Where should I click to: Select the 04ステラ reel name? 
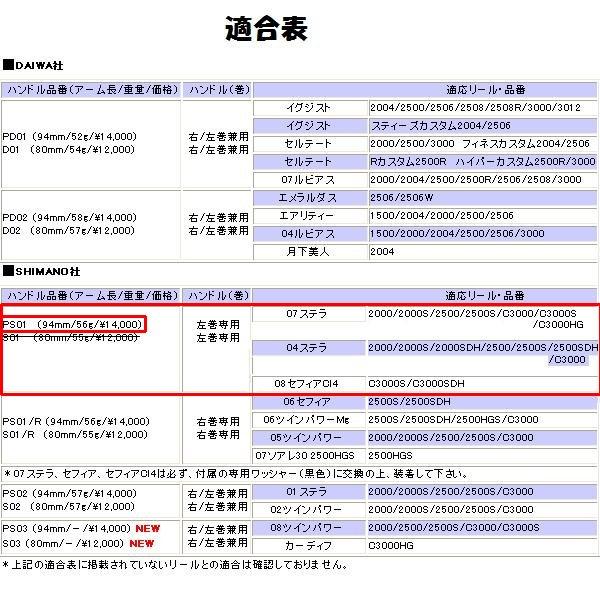(307, 348)
